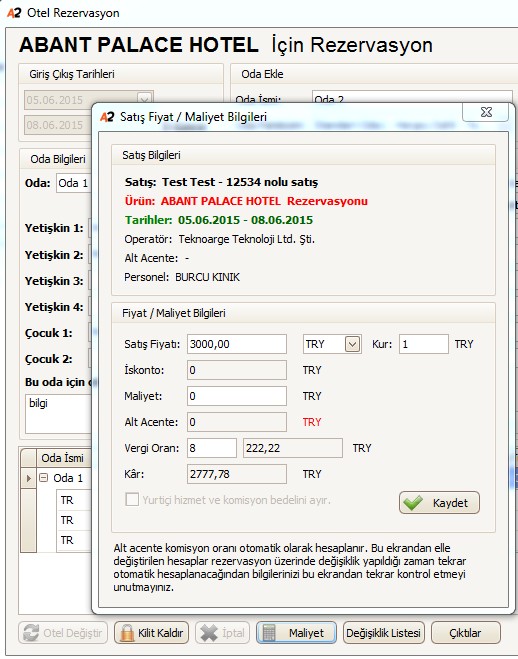Click the green checkmark on Kaydet
Image resolution: width=518 pixels, height=659 pixels.
point(413,502)
